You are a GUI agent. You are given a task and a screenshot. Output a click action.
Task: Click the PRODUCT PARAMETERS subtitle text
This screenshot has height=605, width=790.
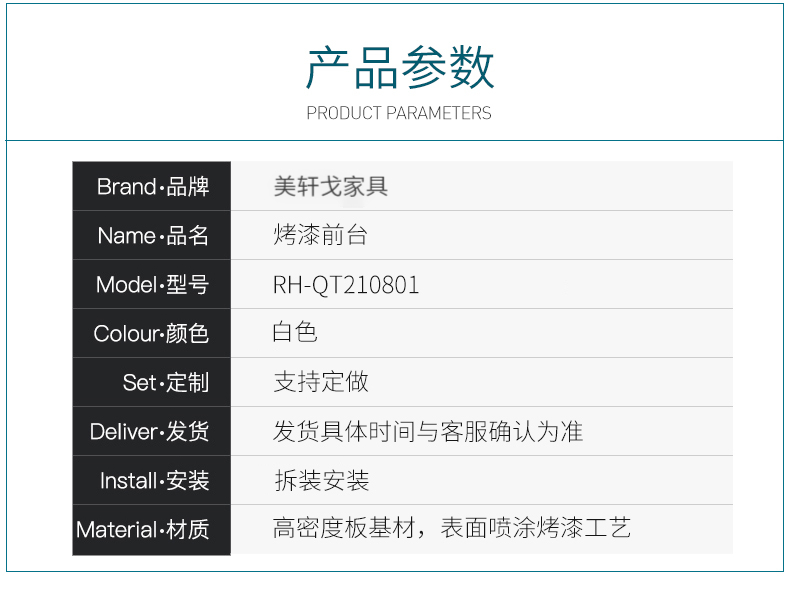tap(399, 113)
